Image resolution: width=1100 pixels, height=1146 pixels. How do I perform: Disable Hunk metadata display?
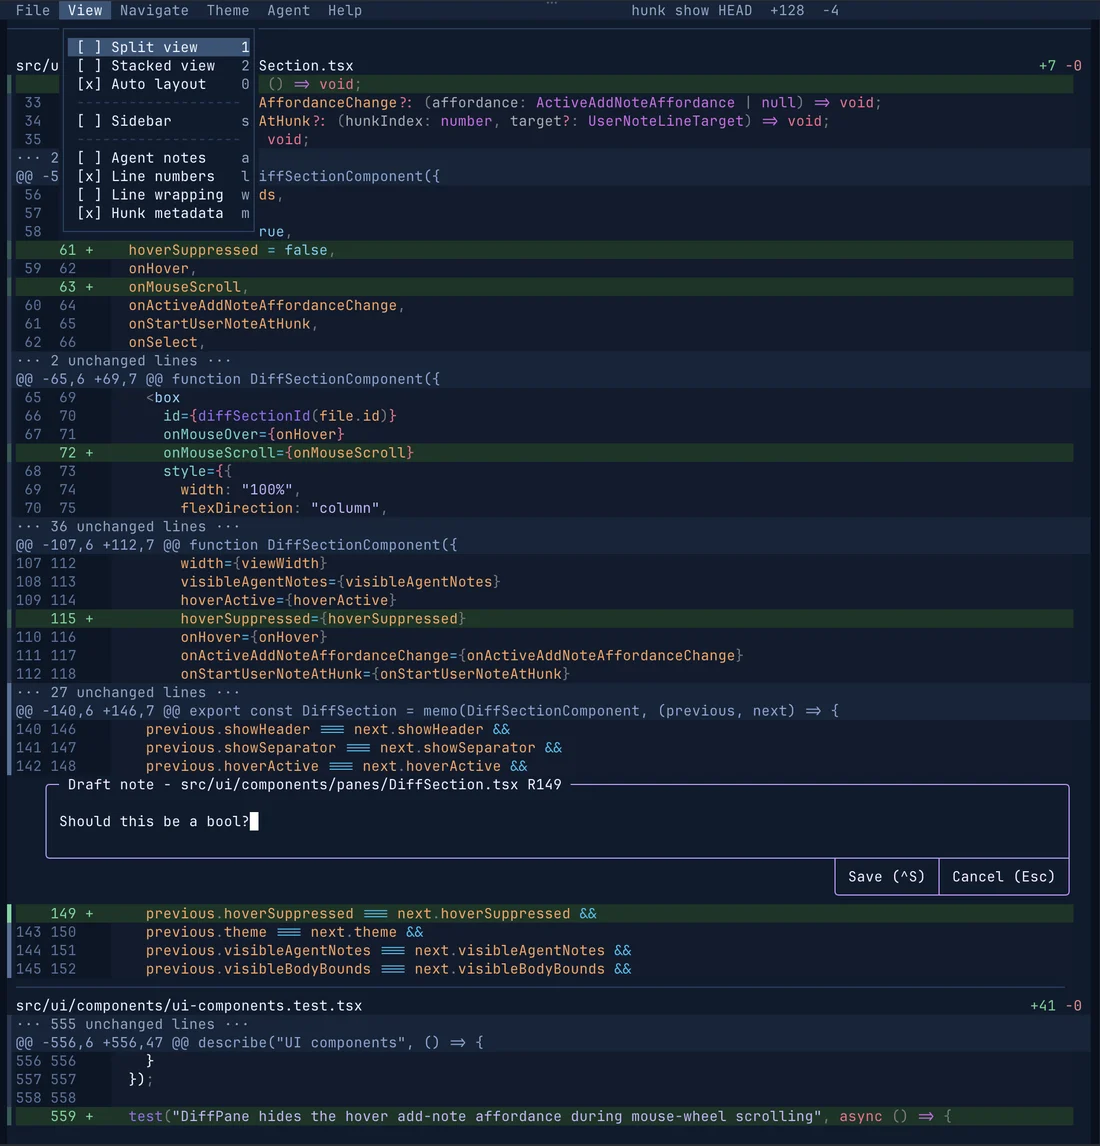click(159, 213)
